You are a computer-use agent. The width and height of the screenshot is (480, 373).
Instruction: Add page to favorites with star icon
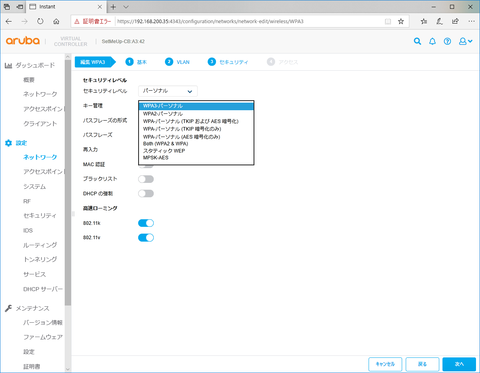(401, 21)
